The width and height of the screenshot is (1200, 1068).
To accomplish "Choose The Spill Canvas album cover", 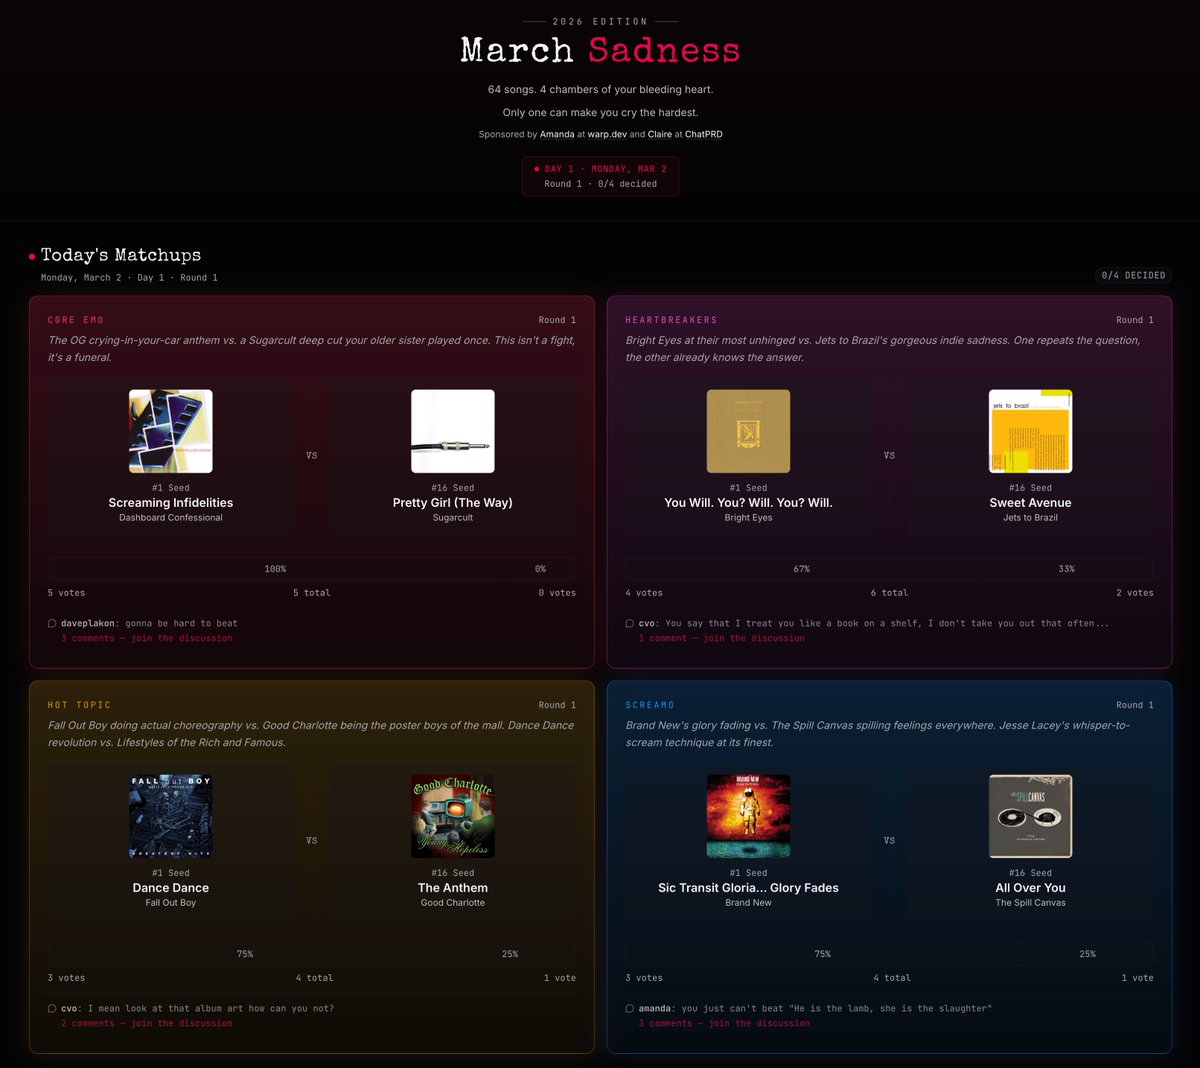I will [x=1030, y=816].
